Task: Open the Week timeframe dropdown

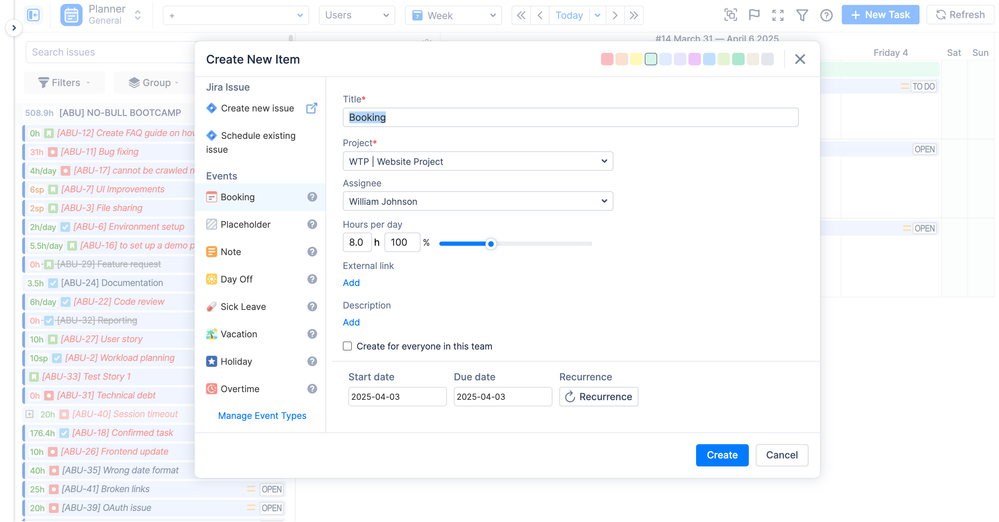Action: pos(453,15)
